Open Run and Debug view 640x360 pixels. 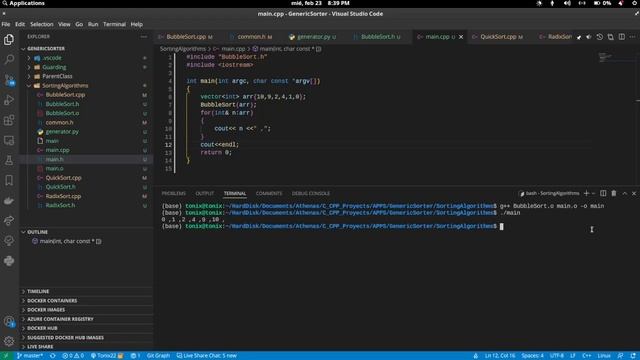(9, 100)
